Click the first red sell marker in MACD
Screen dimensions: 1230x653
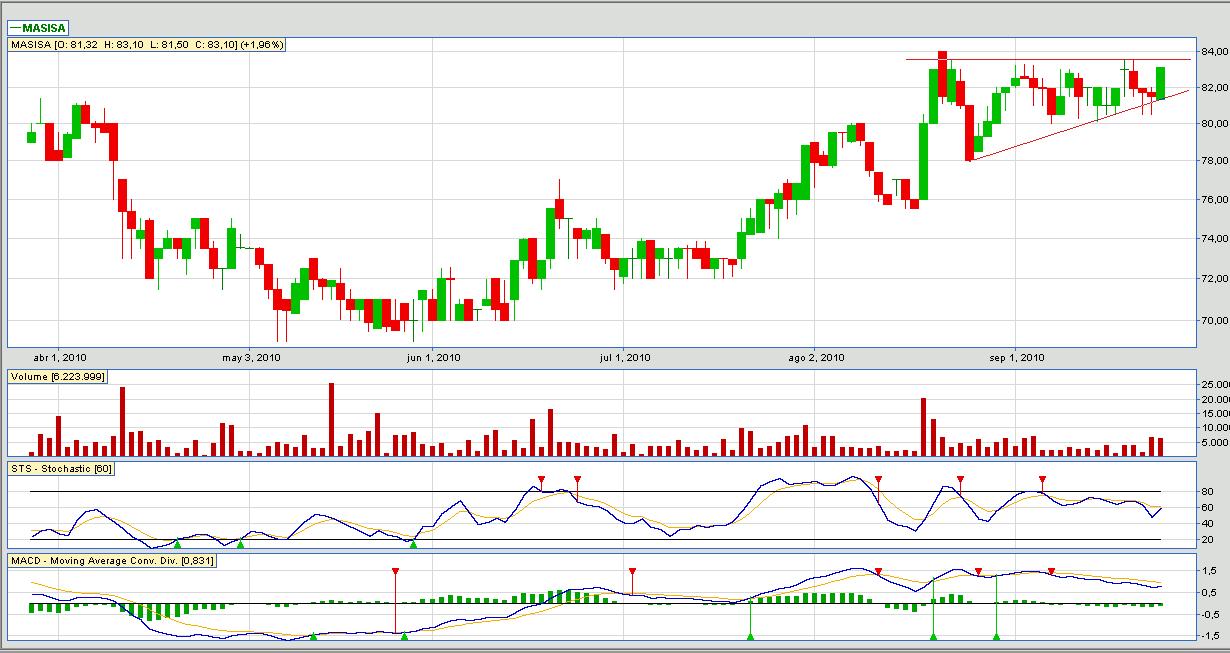tap(395, 571)
